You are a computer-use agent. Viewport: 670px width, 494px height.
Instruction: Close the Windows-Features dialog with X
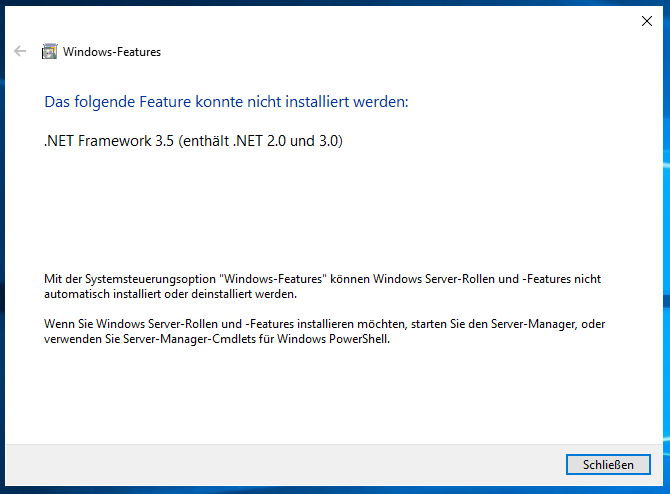click(647, 21)
